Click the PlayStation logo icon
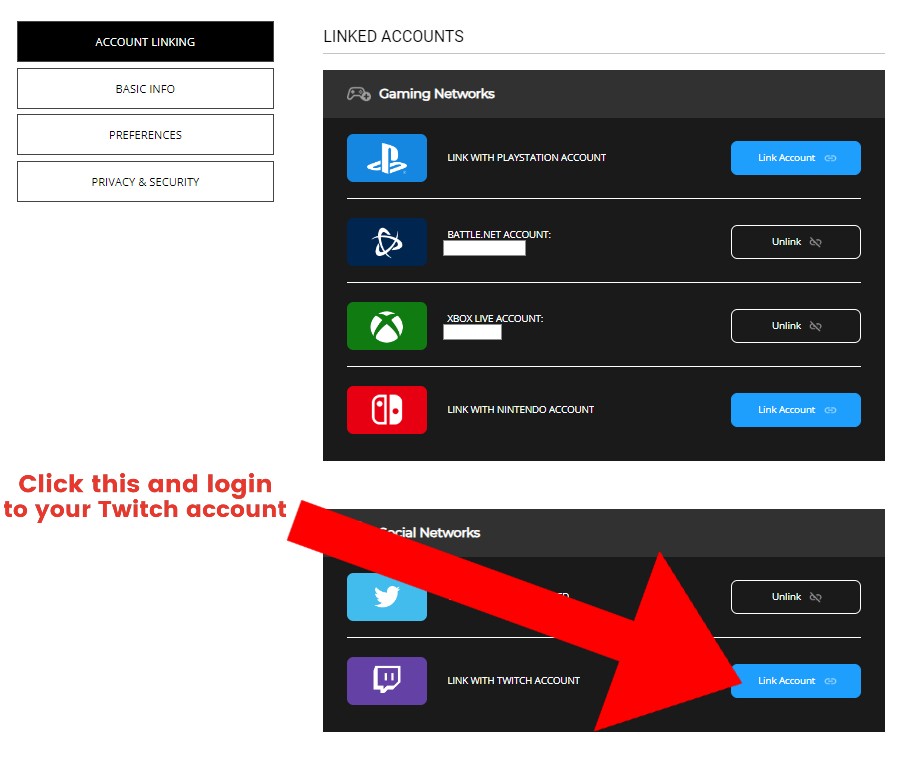913x757 pixels. click(387, 158)
